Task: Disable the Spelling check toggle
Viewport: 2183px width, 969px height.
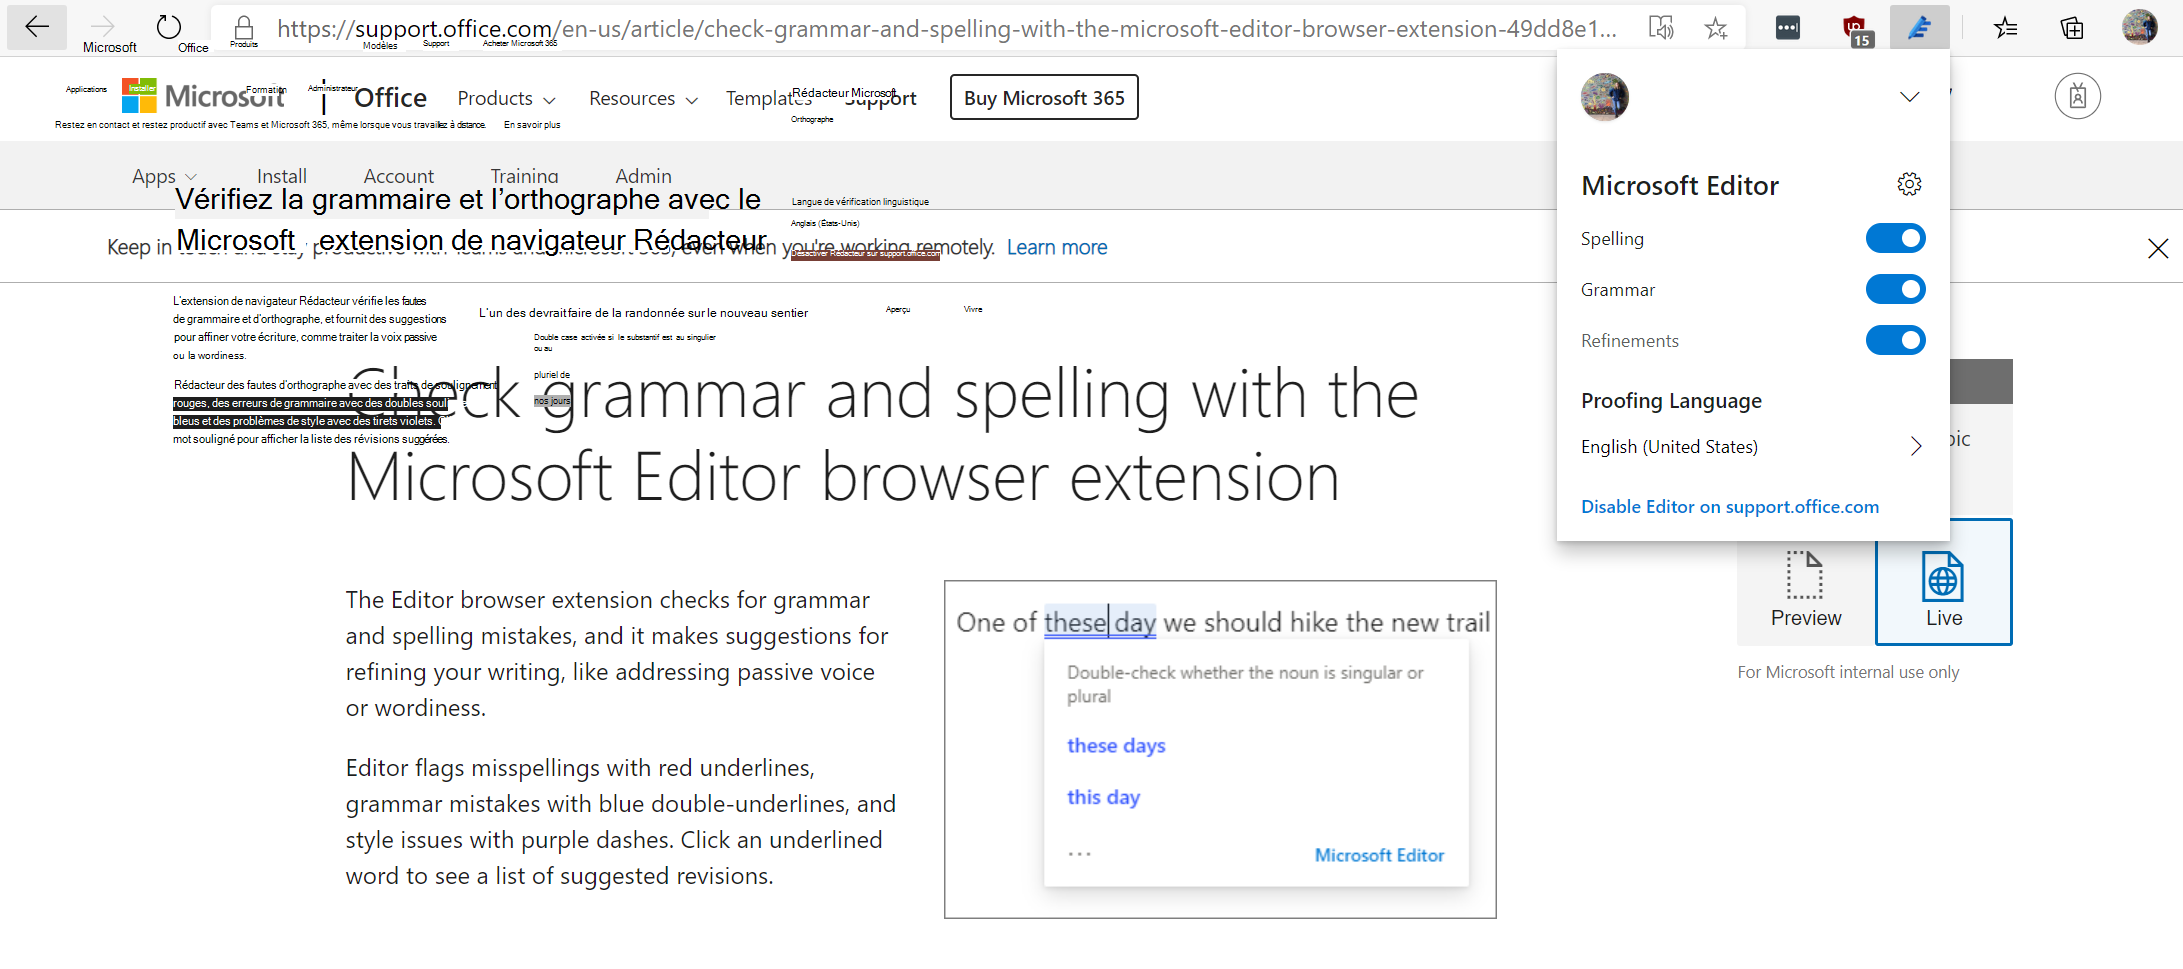Action: tap(1895, 238)
